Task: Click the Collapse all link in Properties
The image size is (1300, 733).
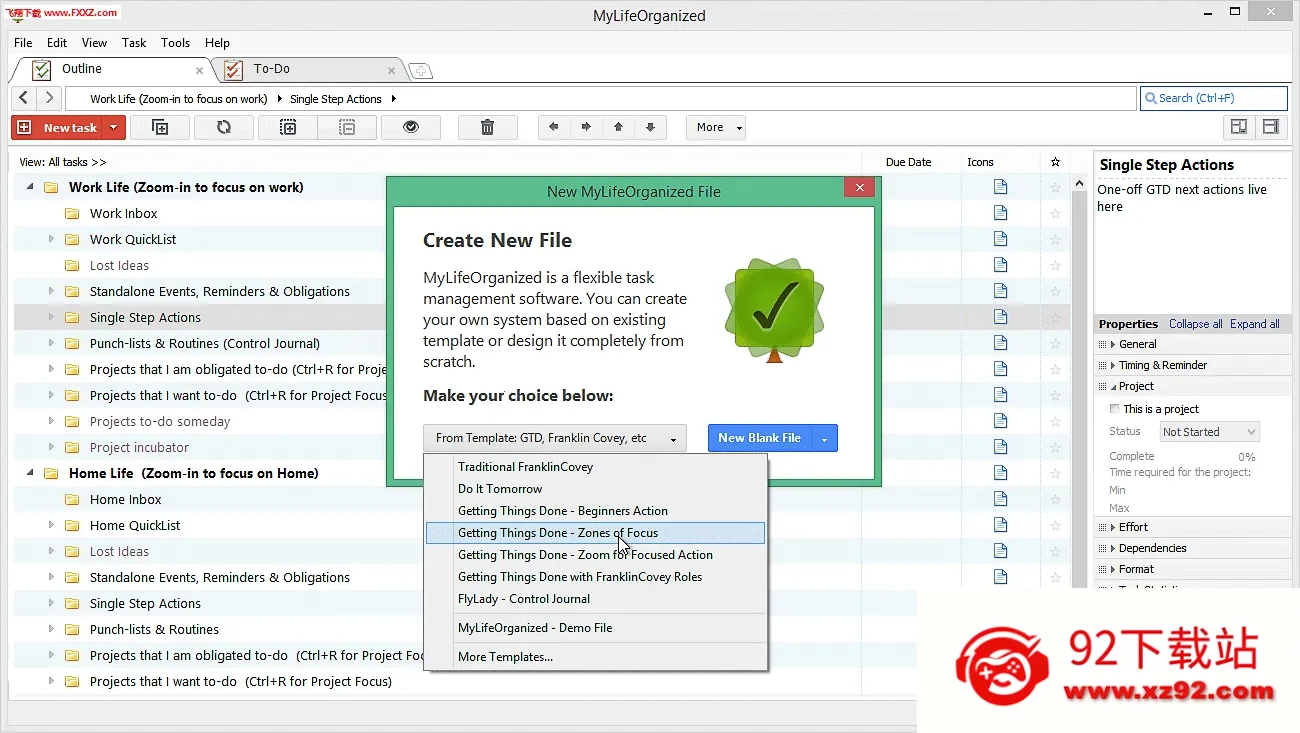Action: tap(1195, 324)
